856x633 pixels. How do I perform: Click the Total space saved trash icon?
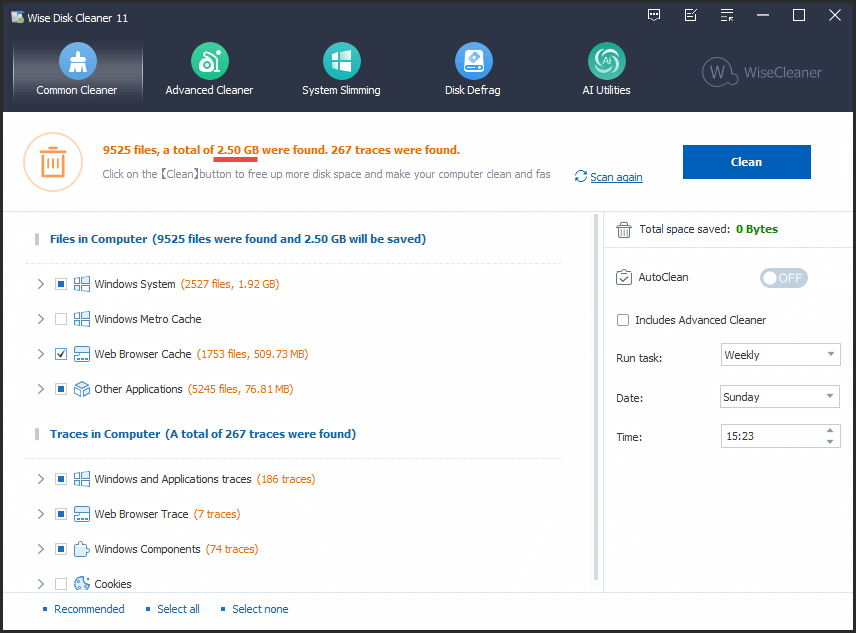tap(623, 230)
